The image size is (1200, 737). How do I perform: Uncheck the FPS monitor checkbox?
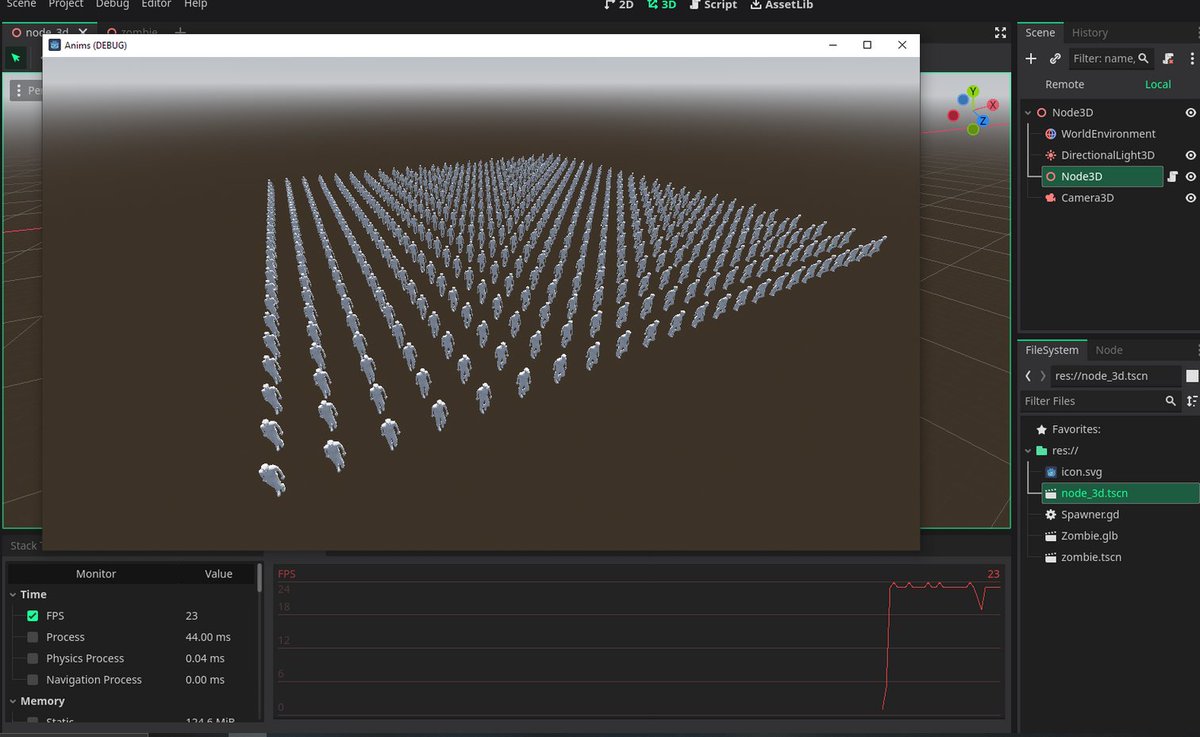point(33,616)
